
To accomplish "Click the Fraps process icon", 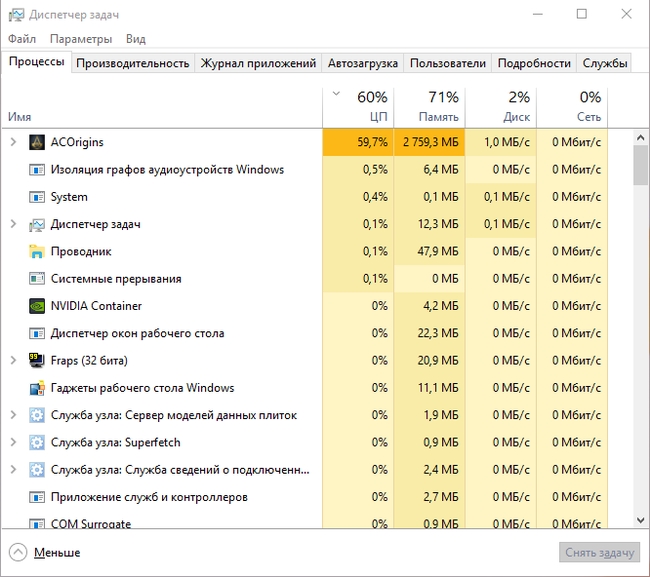I will [x=37, y=360].
